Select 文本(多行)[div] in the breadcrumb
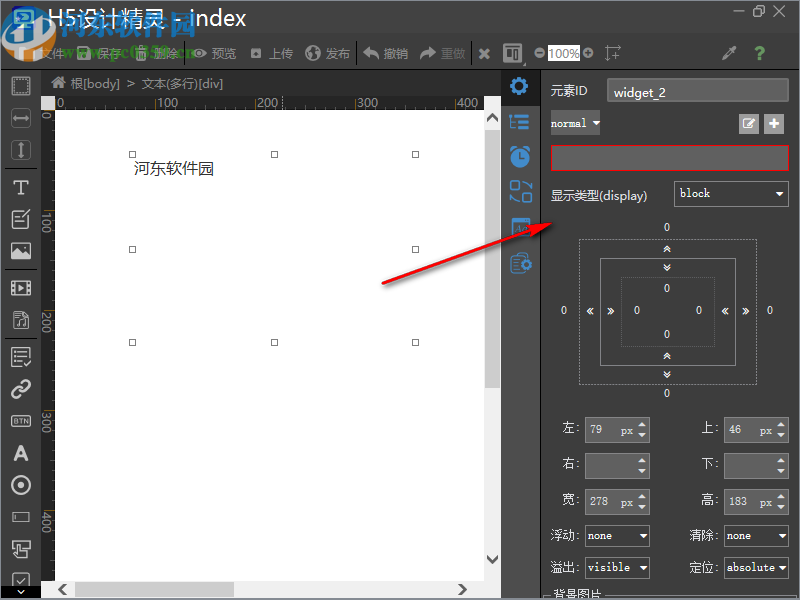 182,84
